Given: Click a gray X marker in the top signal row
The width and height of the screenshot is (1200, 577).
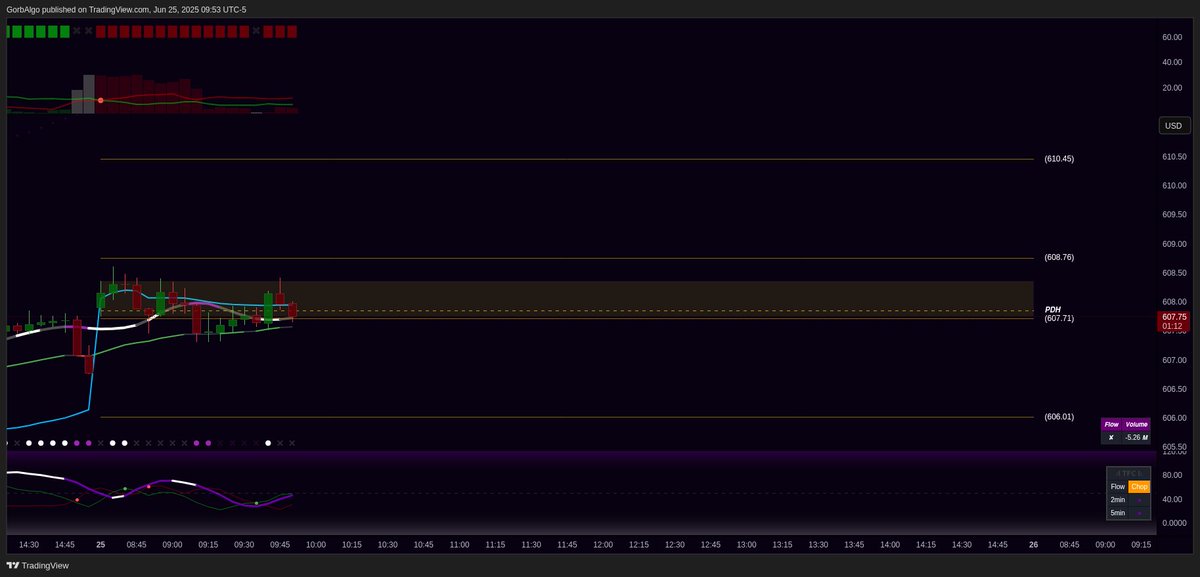Looking at the screenshot, I should coord(78,31).
